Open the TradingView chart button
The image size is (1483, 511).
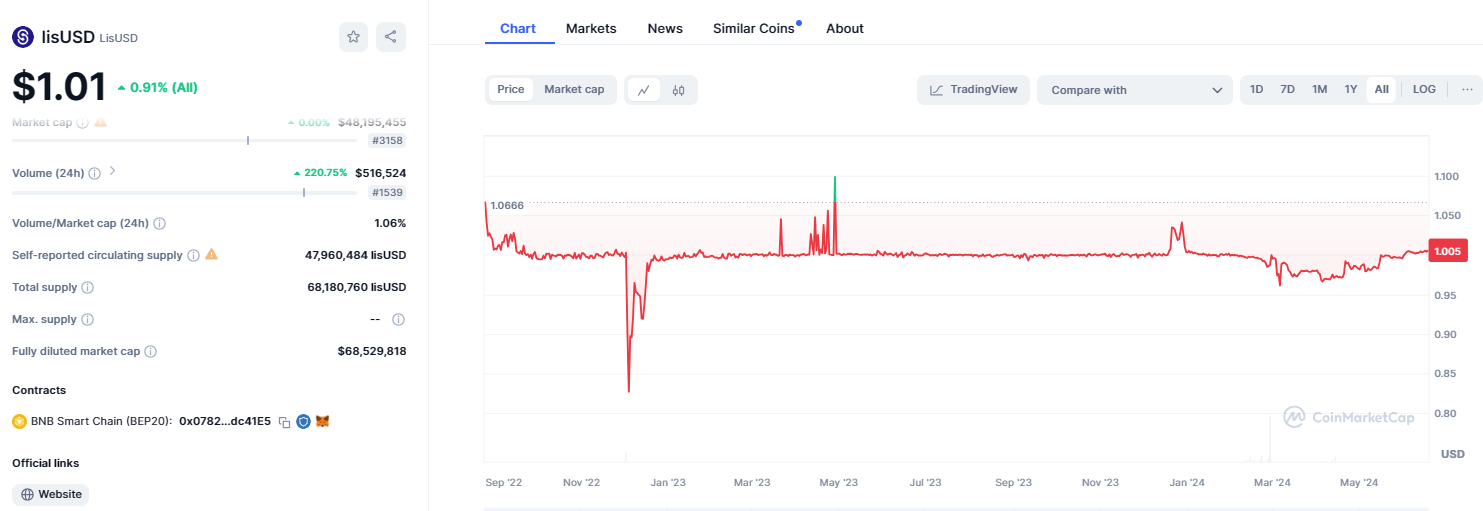pyautogui.click(x=973, y=90)
